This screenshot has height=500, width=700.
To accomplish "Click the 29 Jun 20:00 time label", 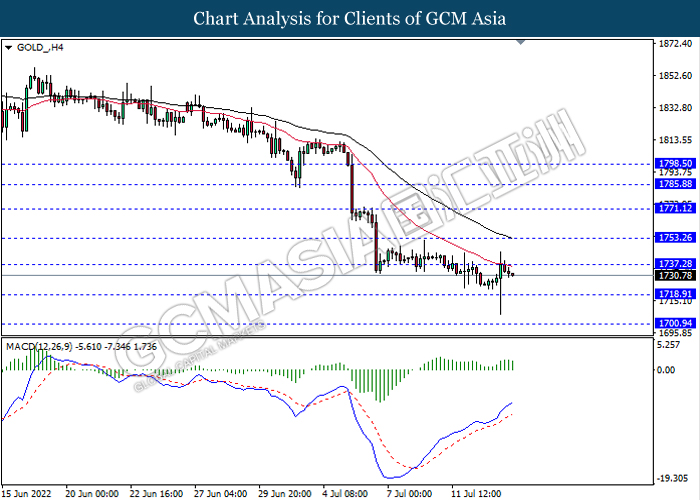I will click(285, 493).
